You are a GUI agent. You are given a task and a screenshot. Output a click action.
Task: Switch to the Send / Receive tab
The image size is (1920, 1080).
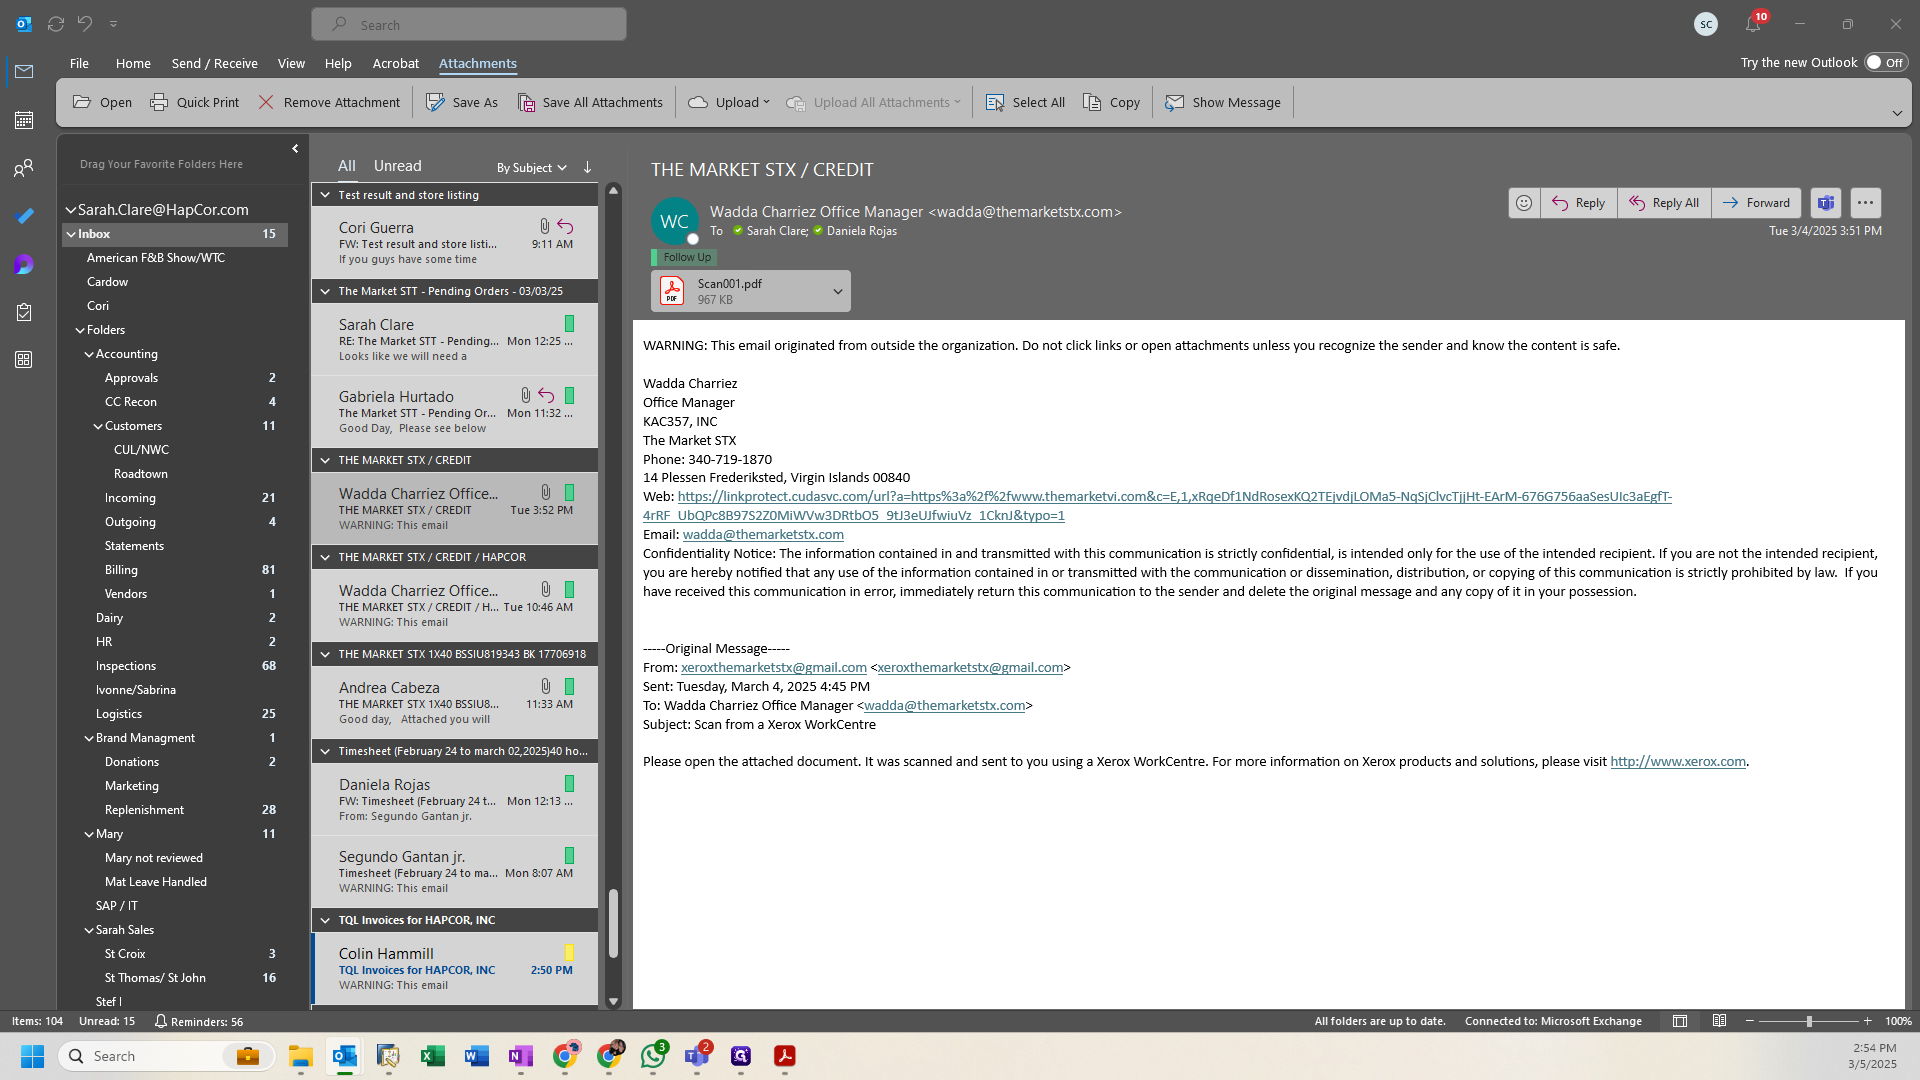pos(214,63)
